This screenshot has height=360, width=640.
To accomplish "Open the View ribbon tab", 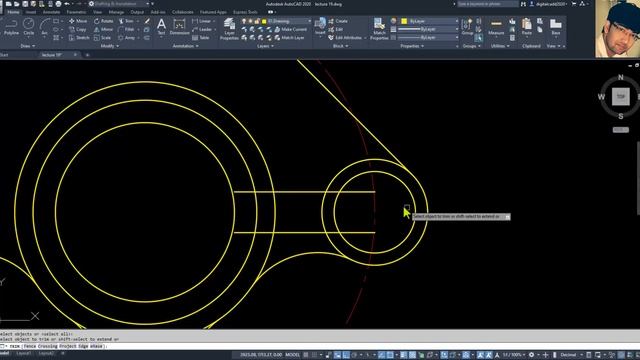I will (98, 12).
